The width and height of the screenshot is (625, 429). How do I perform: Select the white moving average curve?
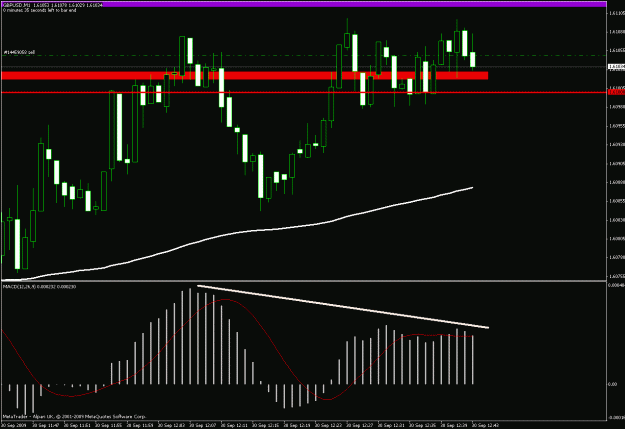click(237, 233)
